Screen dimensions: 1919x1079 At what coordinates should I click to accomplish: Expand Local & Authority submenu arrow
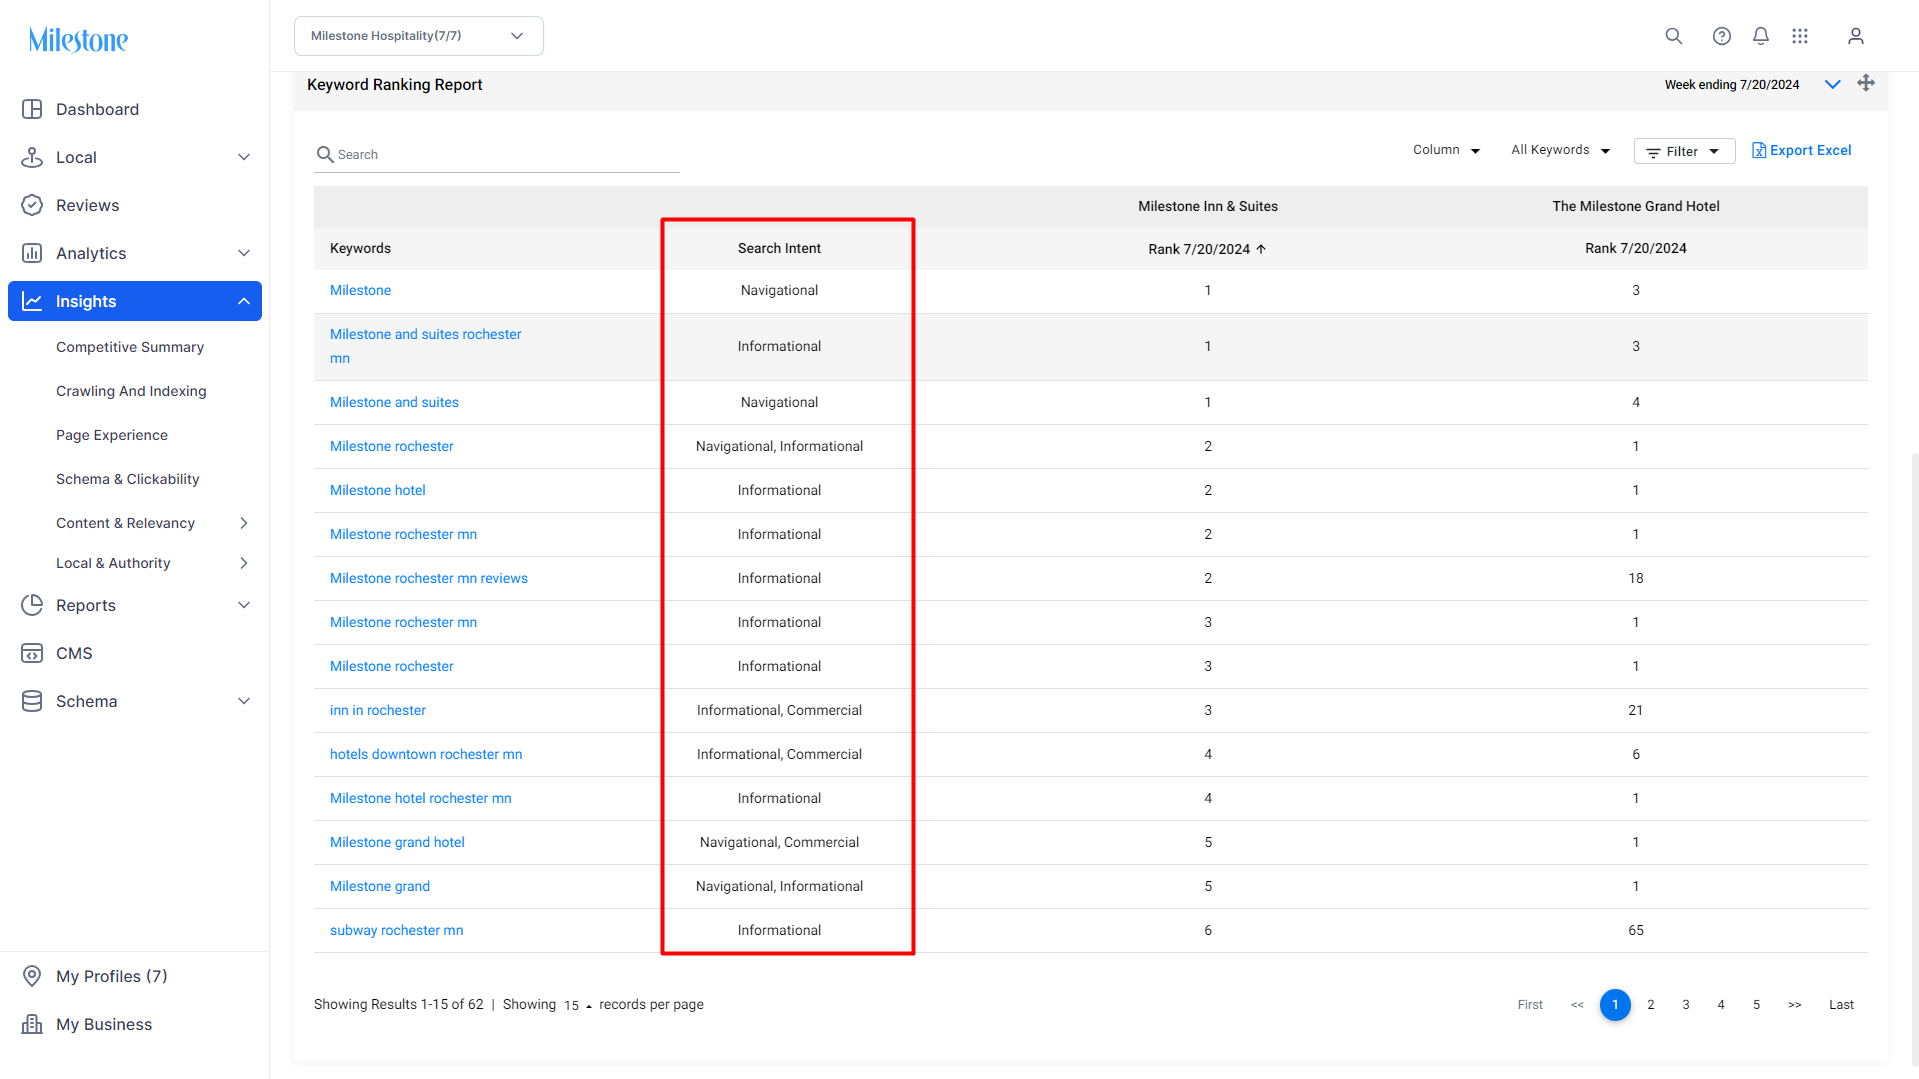point(244,563)
